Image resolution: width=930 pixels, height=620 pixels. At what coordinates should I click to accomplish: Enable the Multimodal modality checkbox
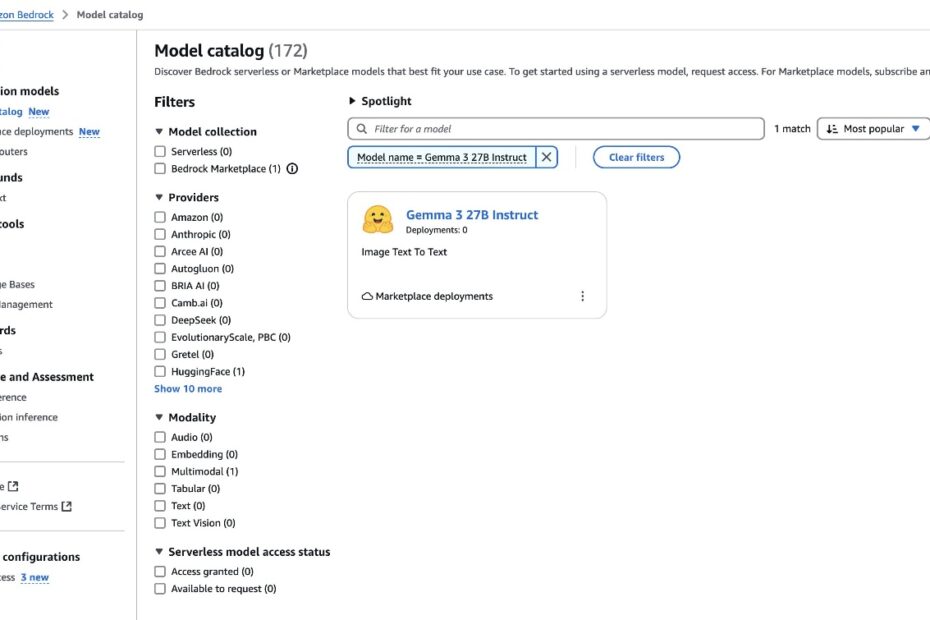pyautogui.click(x=160, y=471)
